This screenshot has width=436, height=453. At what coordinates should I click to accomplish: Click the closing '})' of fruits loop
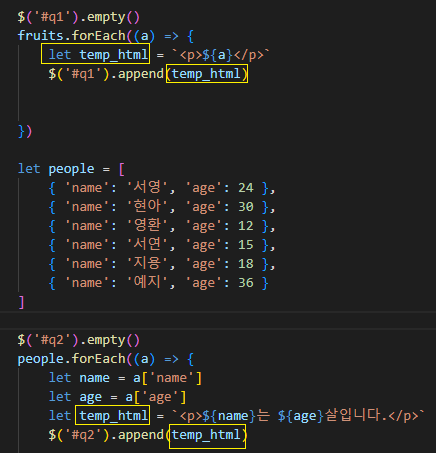[25, 131]
